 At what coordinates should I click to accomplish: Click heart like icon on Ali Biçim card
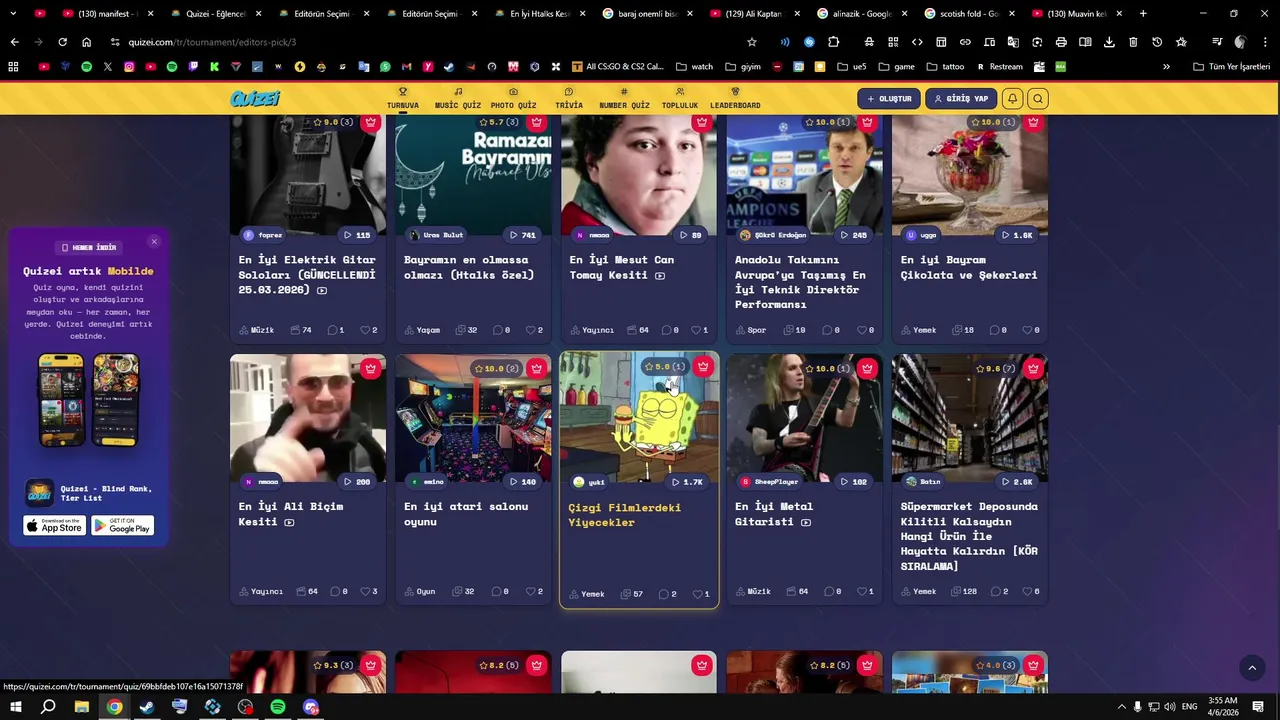pyautogui.click(x=365, y=591)
